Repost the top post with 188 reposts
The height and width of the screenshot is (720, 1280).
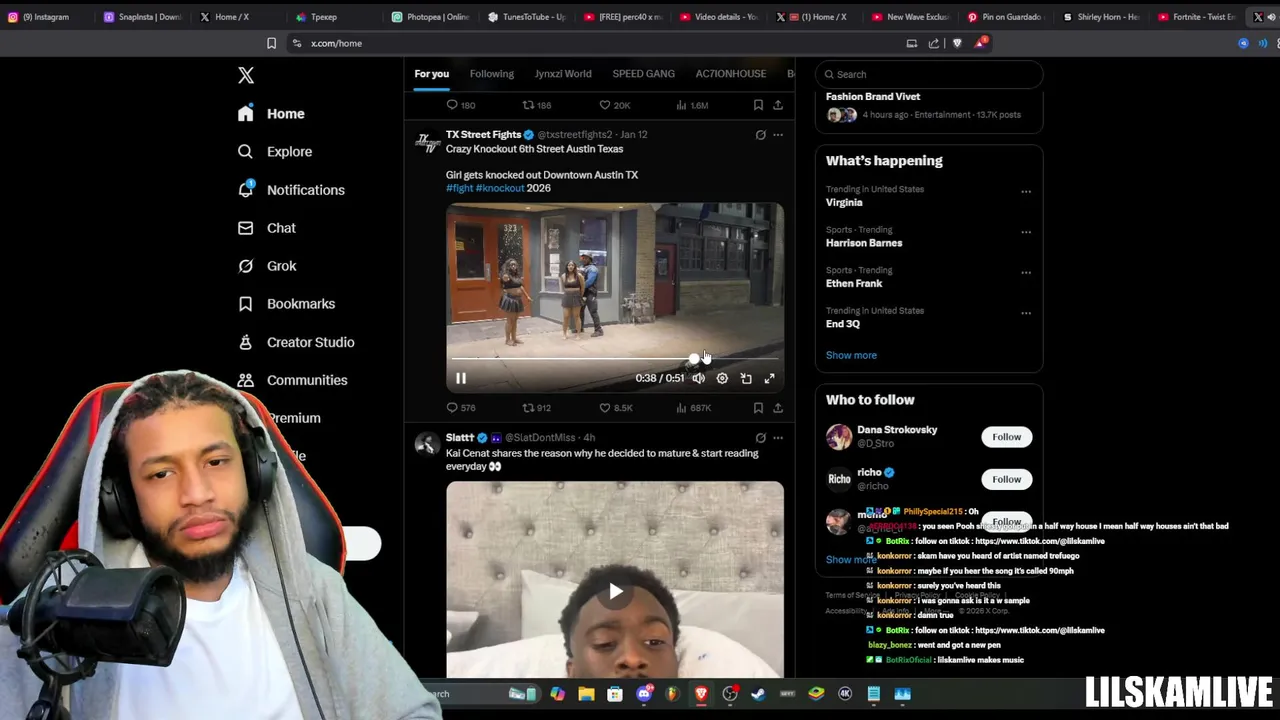point(537,105)
